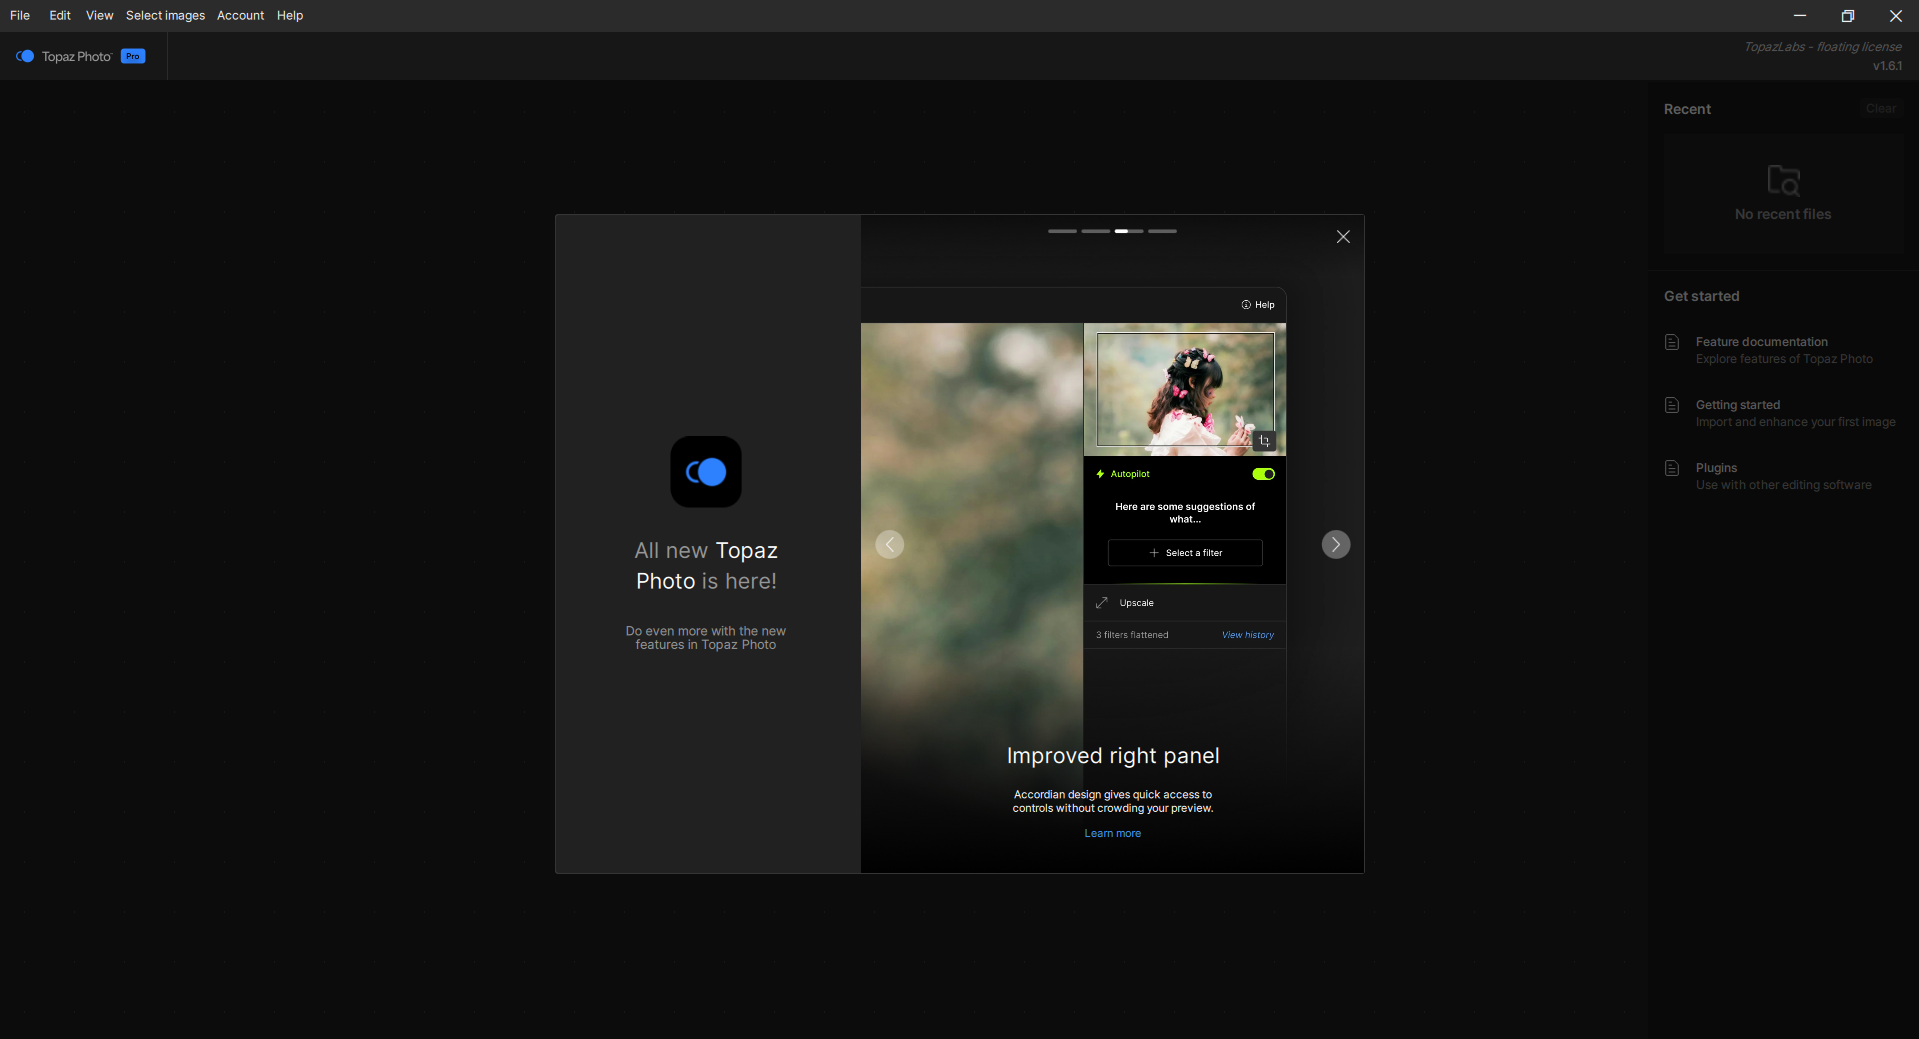Viewport: 1919px width, 1039px height.
Task: Go to the previous slide arrow
Action: click(890, 544)
